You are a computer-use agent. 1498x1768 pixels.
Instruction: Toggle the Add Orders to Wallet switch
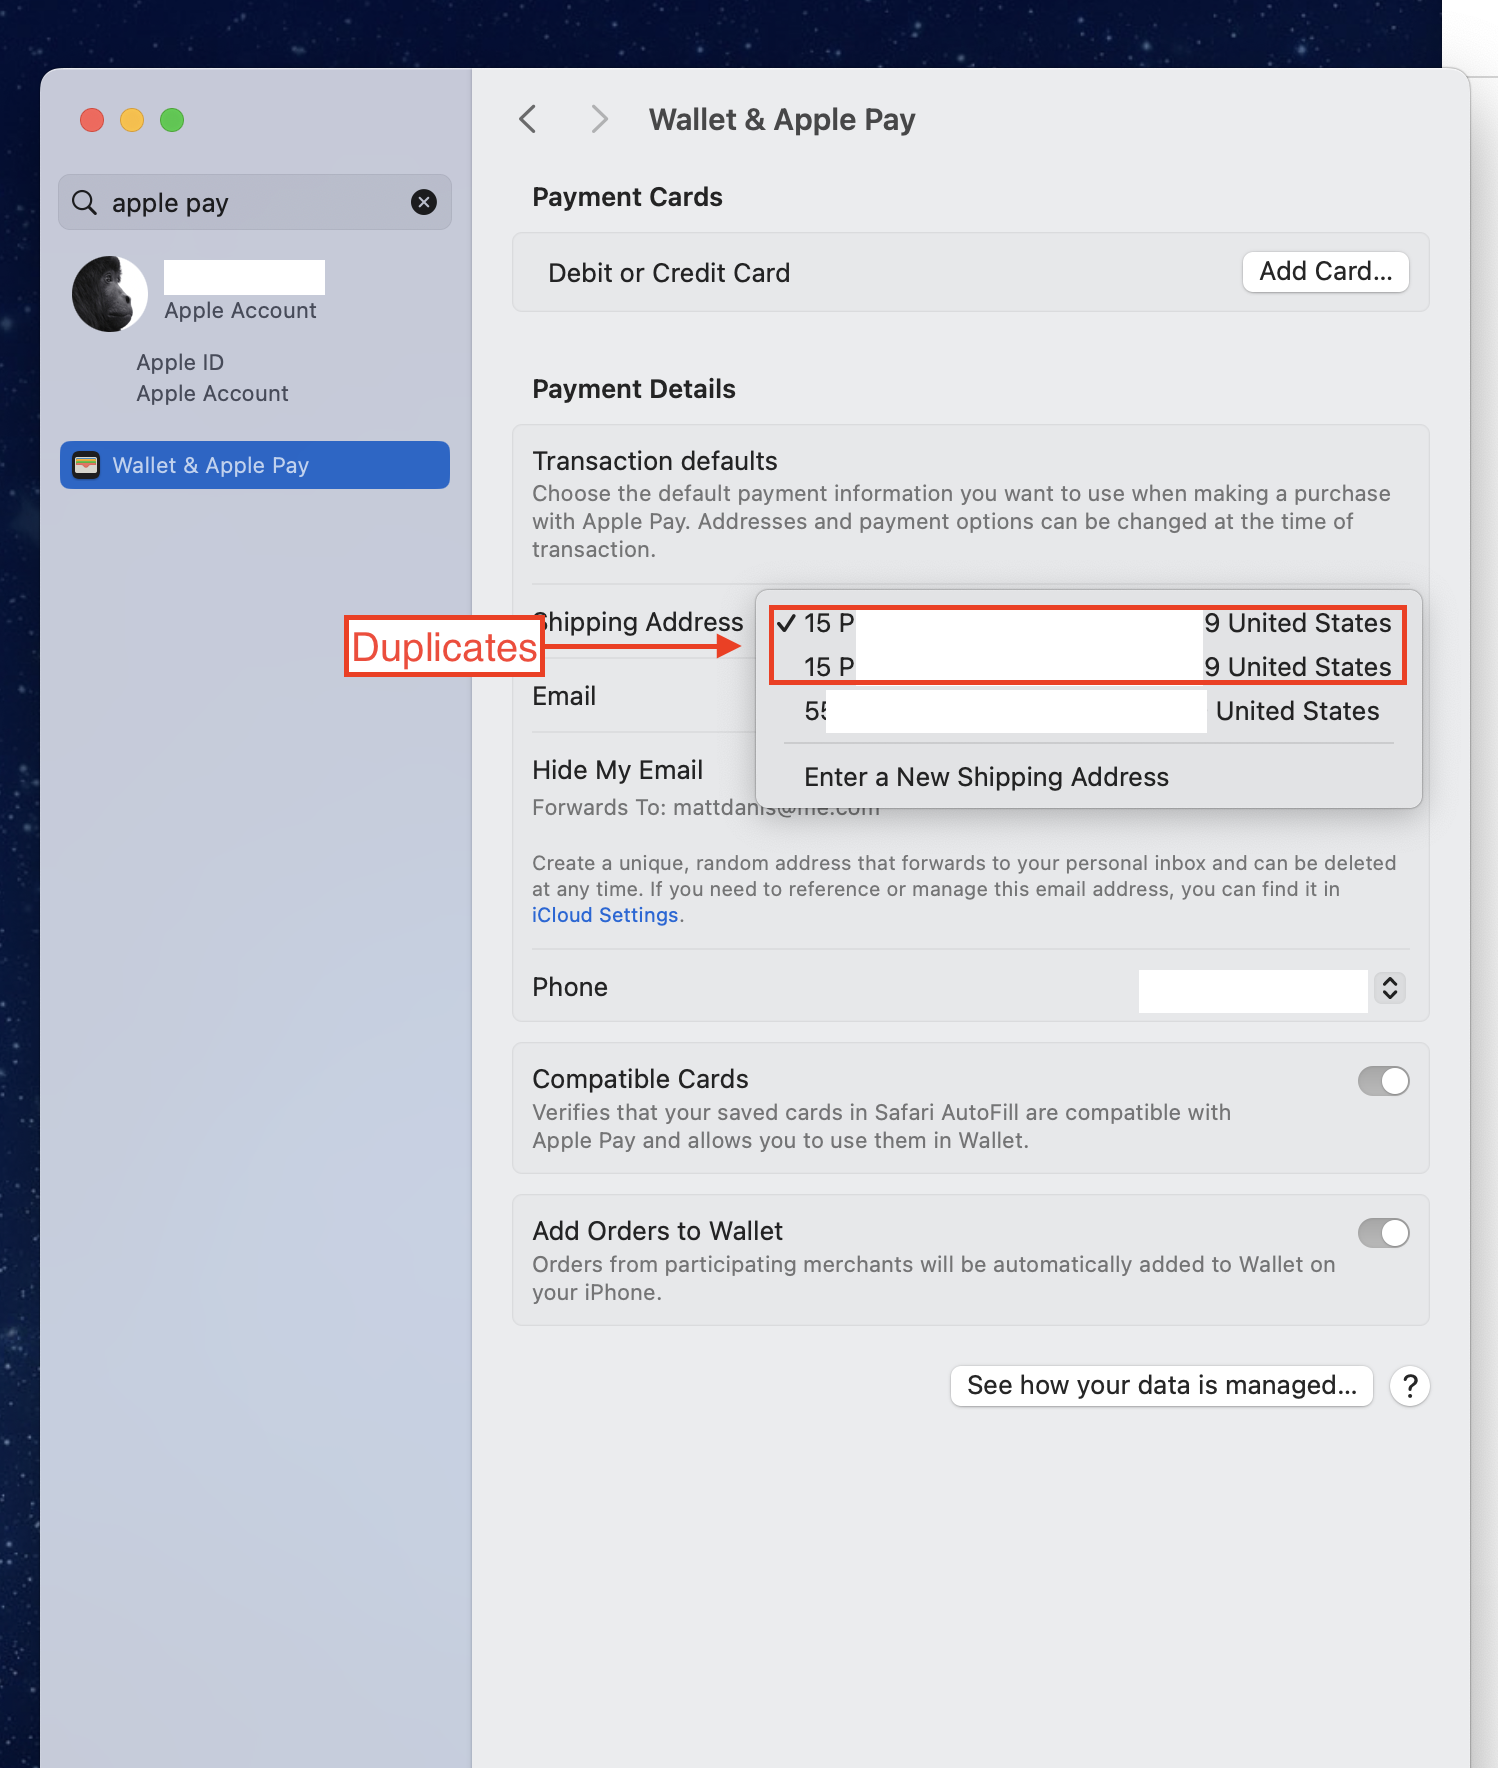tap(1383, 1233)
